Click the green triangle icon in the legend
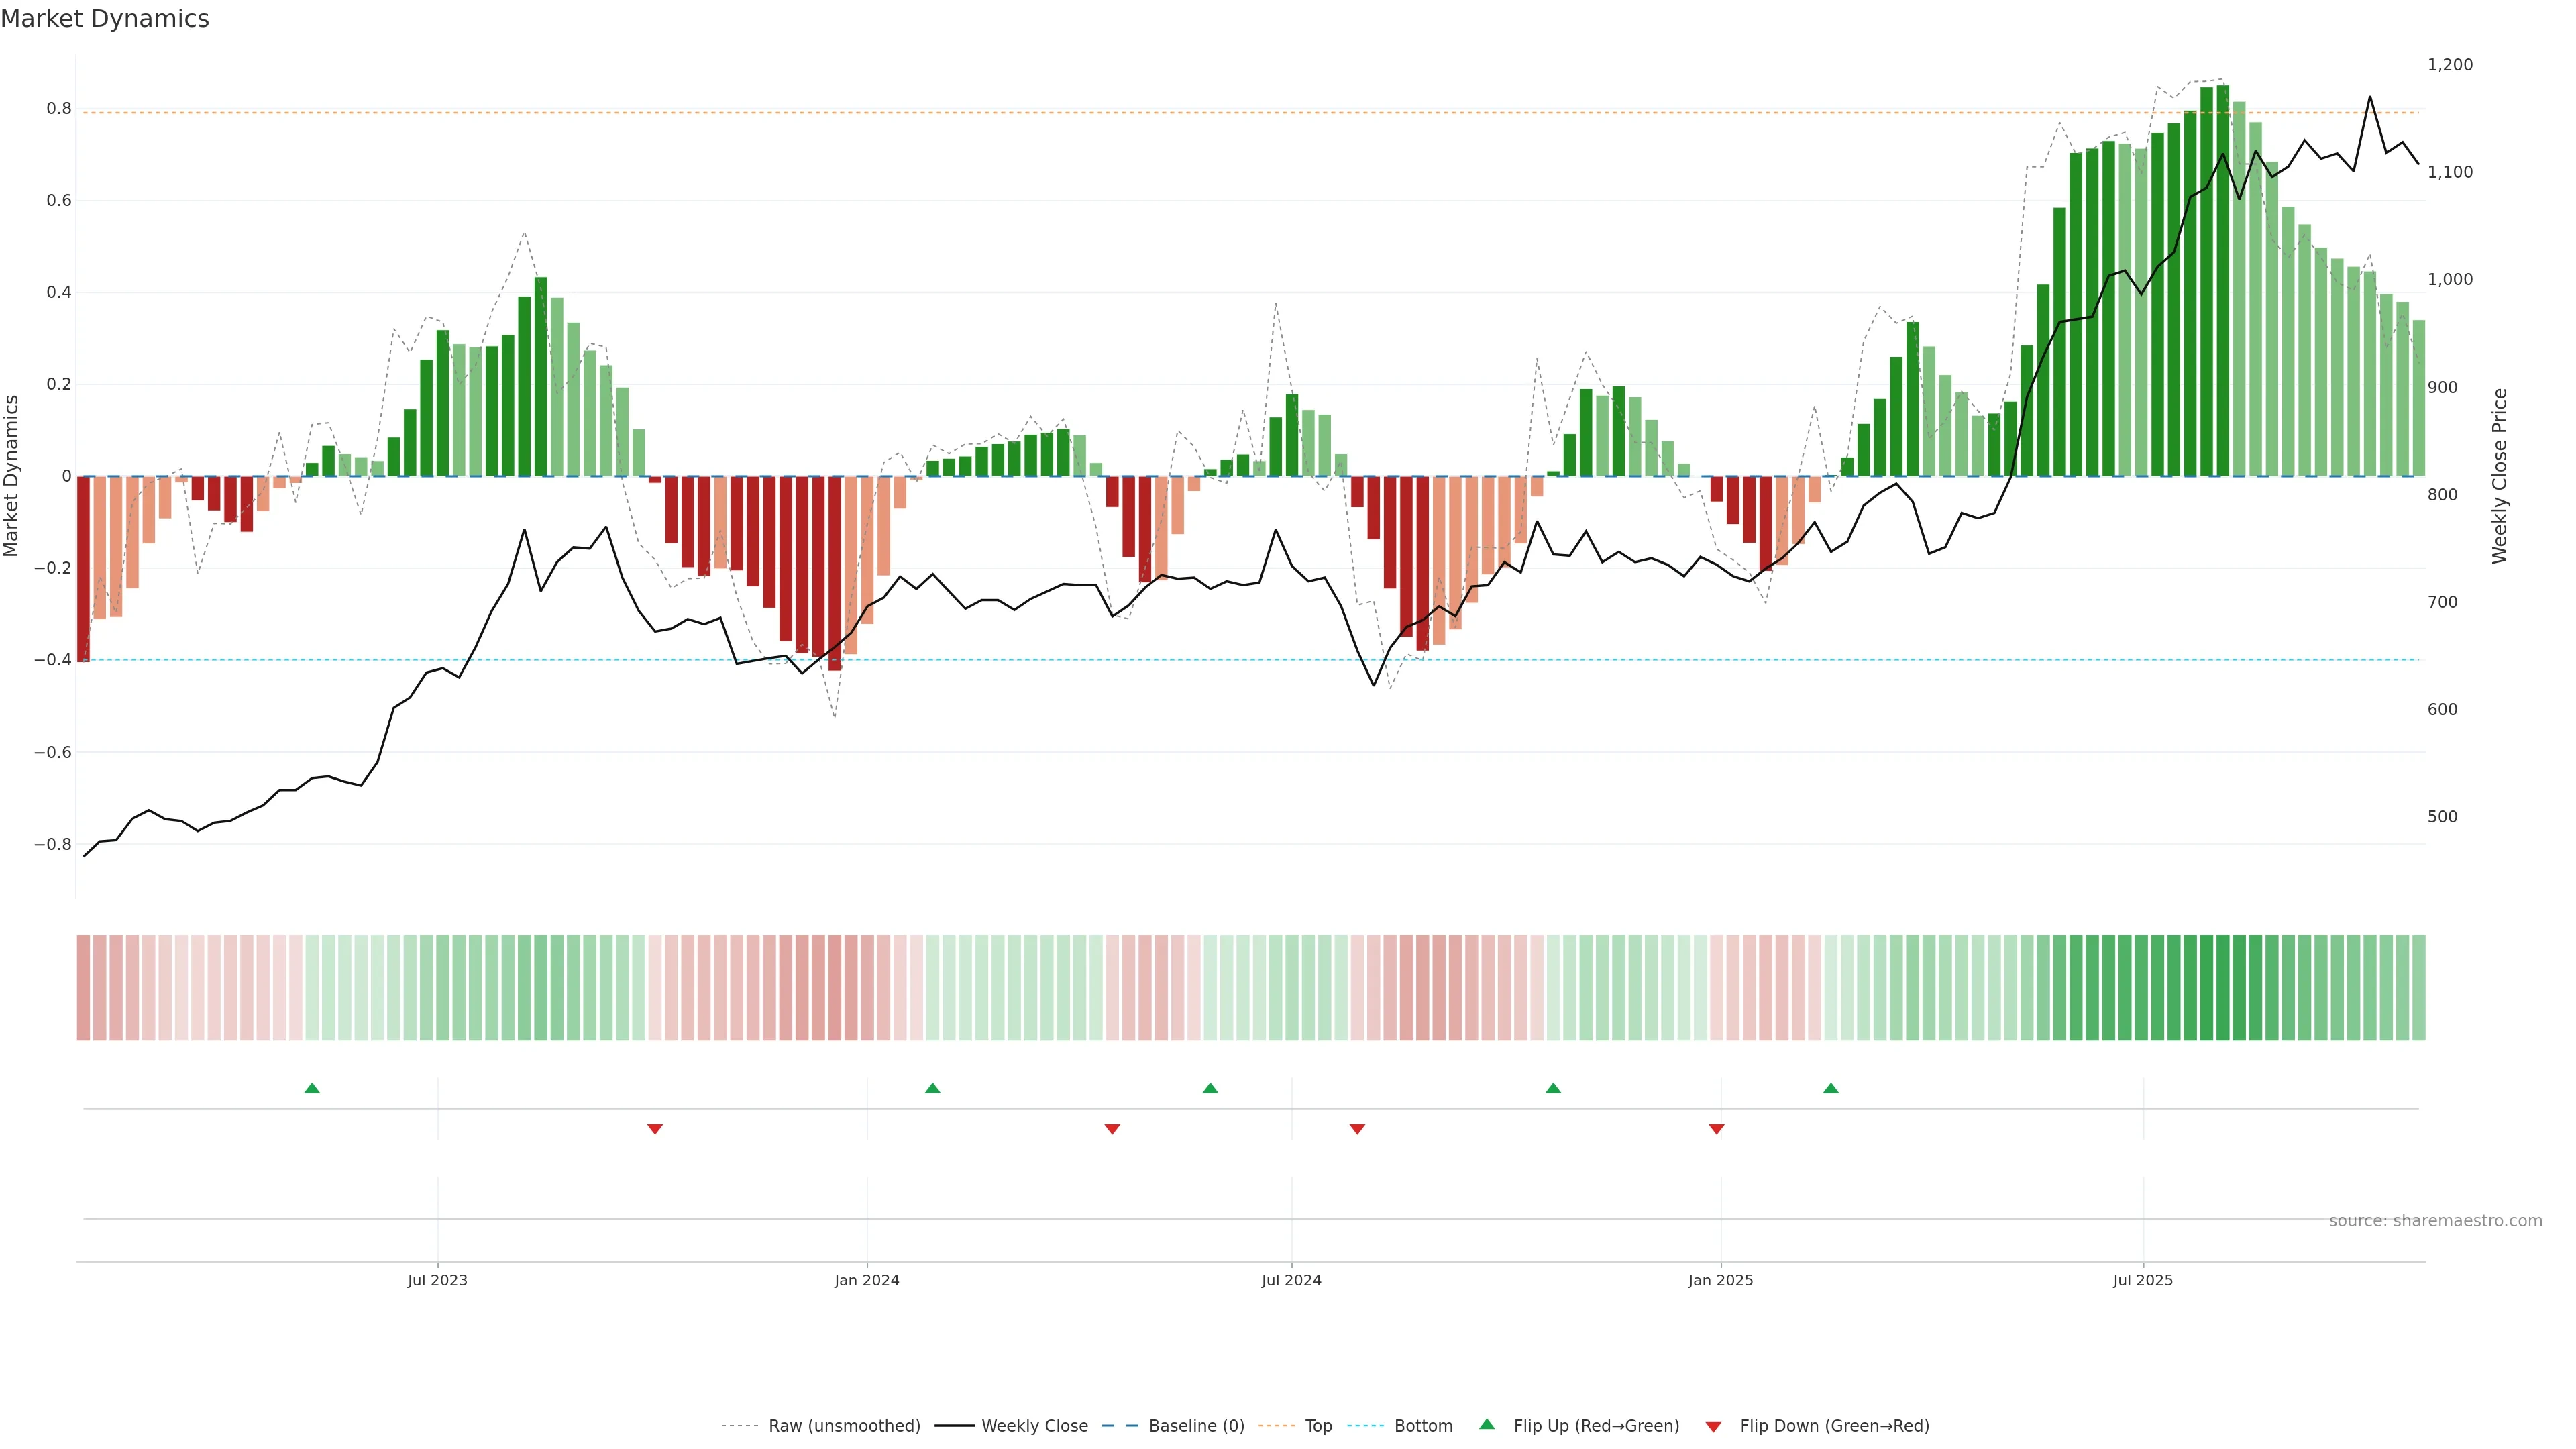The width and height of the screenshot is (2576, 1449). (1487, 1425)
